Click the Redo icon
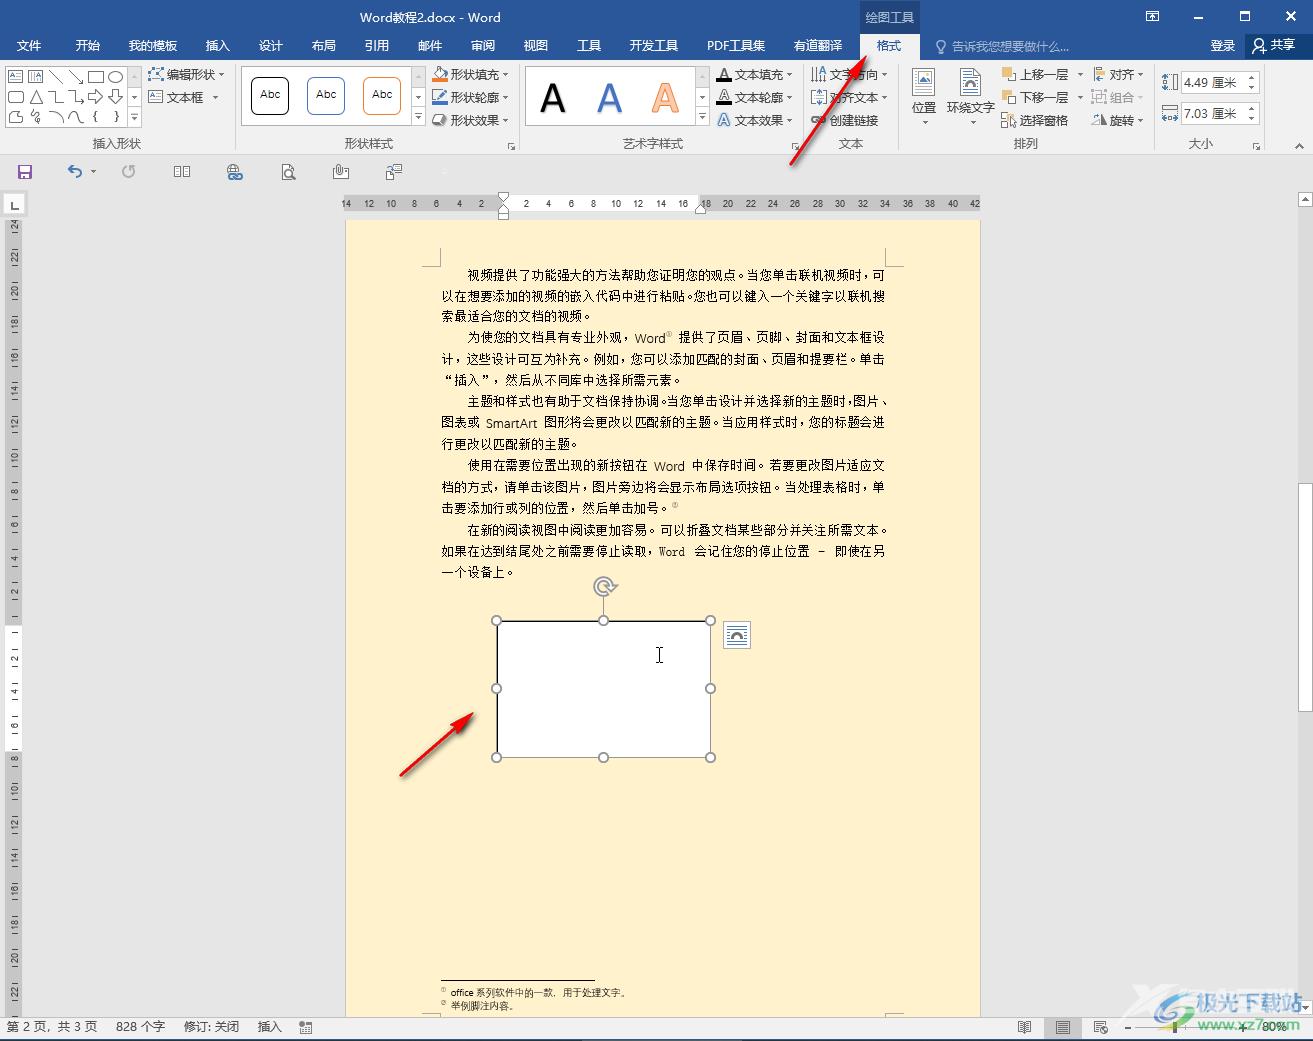 pyautogui.click(x=128, y=172)
